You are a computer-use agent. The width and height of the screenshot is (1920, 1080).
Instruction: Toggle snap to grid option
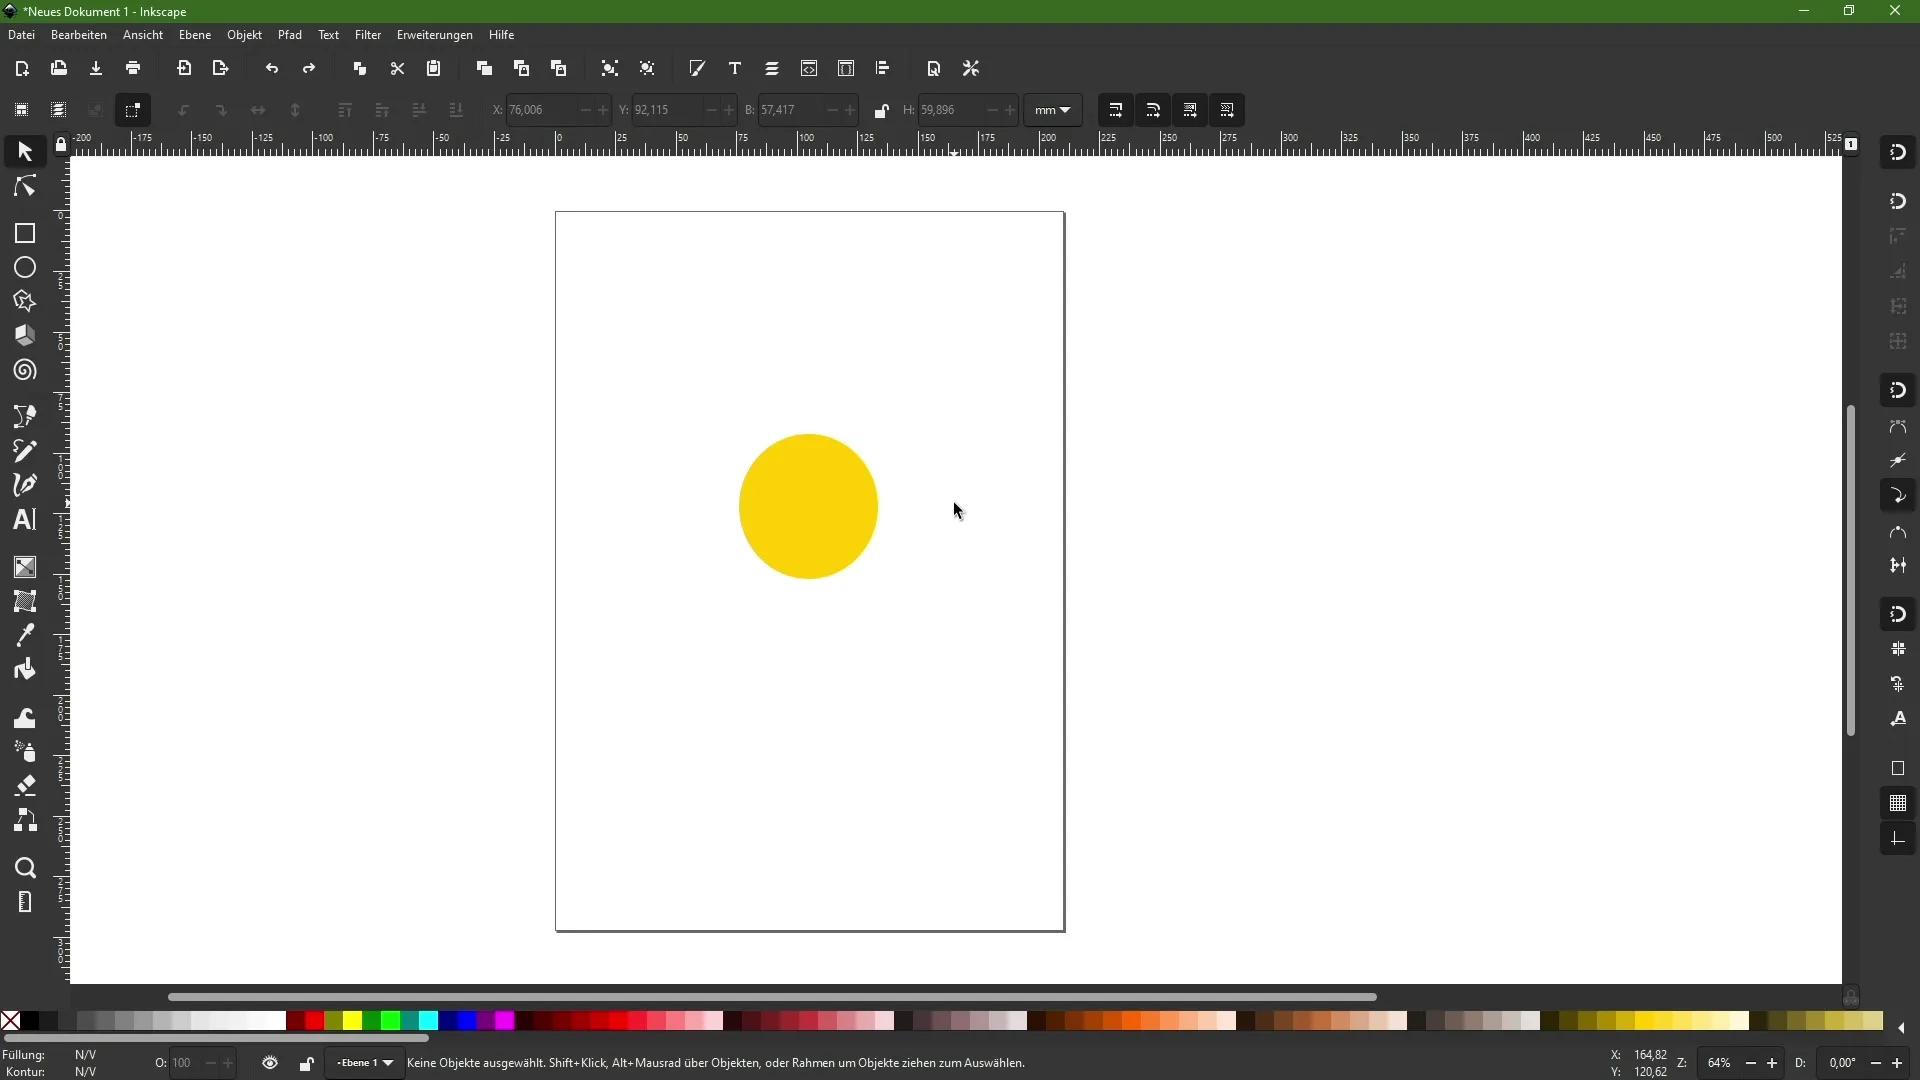(1898, 803)
